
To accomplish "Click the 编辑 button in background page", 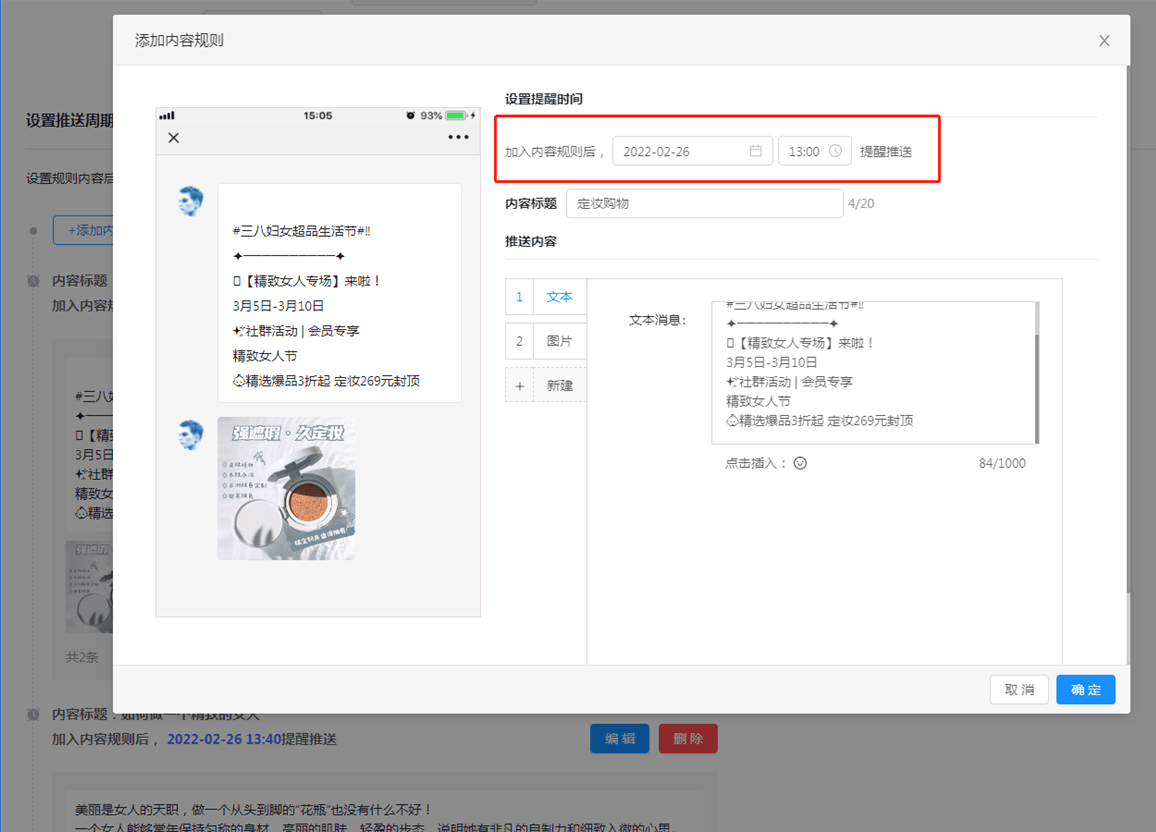I will click(619, 738).
